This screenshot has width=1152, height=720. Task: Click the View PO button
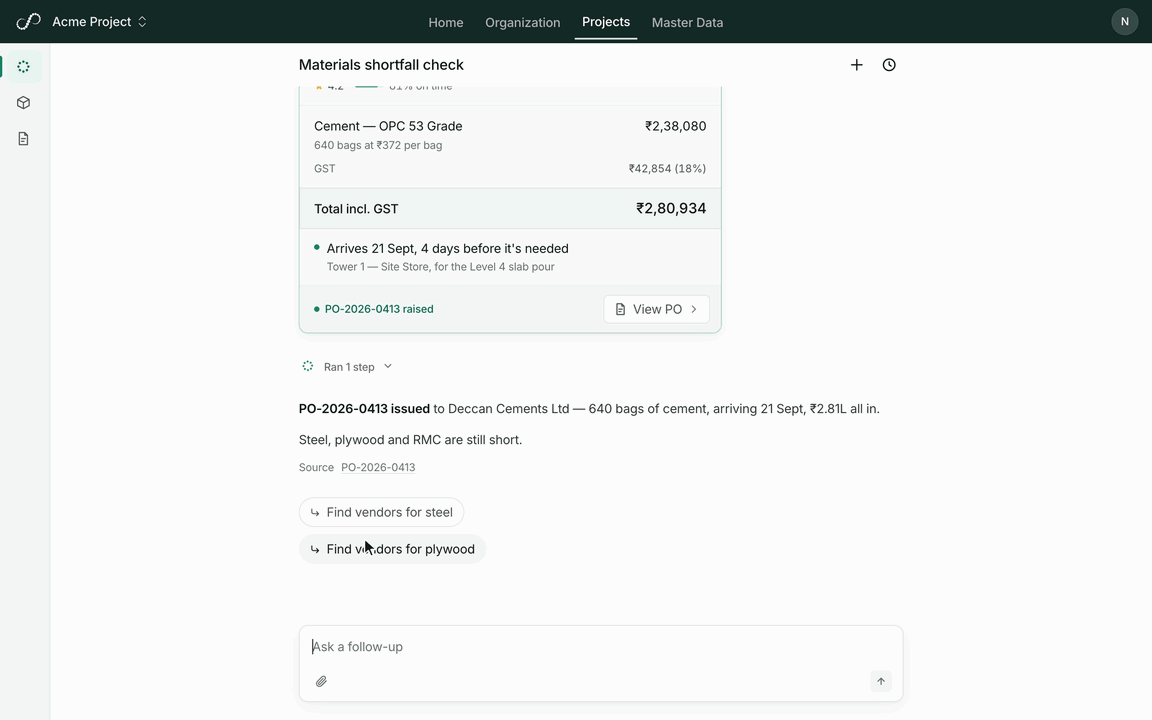657,309
